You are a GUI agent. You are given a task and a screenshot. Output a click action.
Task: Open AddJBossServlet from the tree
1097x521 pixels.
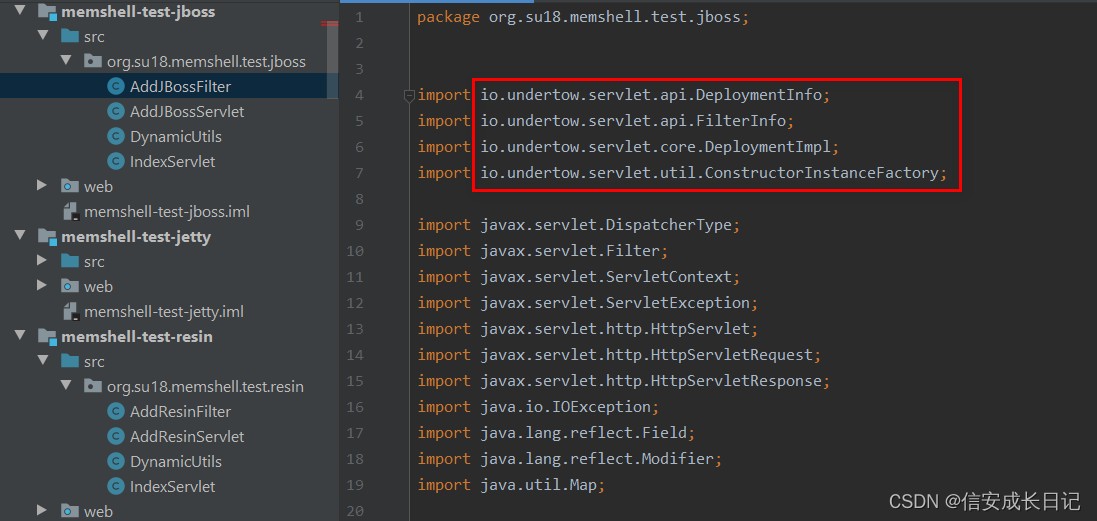[187, 111]
